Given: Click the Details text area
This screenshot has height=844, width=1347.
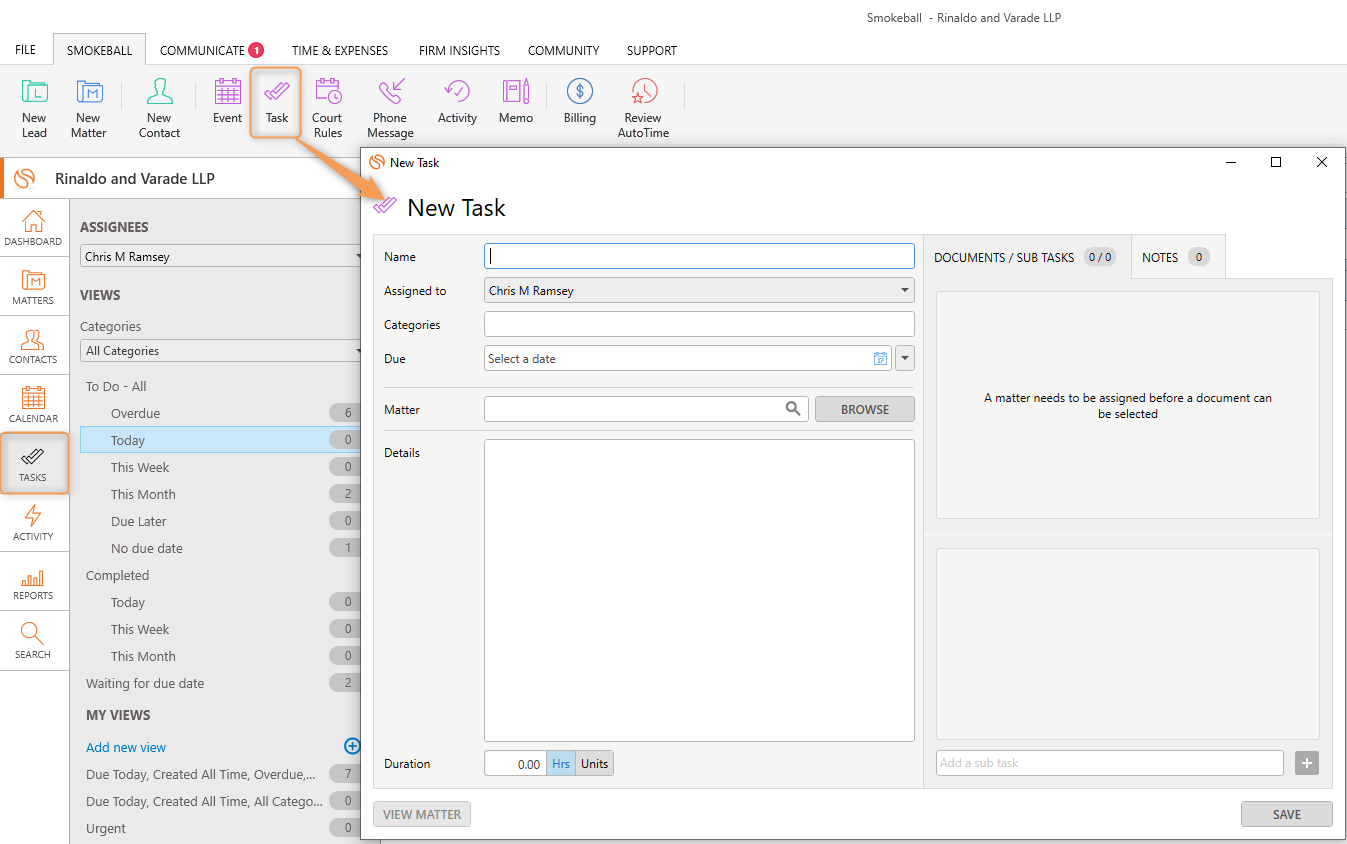Looking at the screenshot, I should 699,590.
